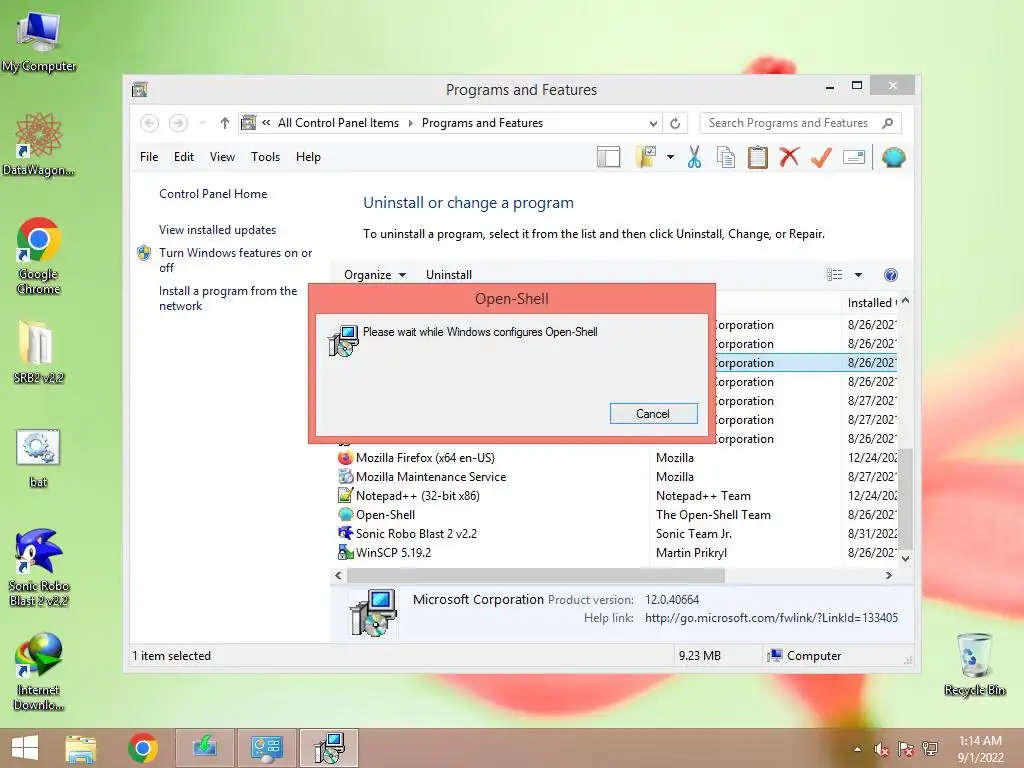
Task: Open the view options dropdown arrow
Action: [858, 275]
